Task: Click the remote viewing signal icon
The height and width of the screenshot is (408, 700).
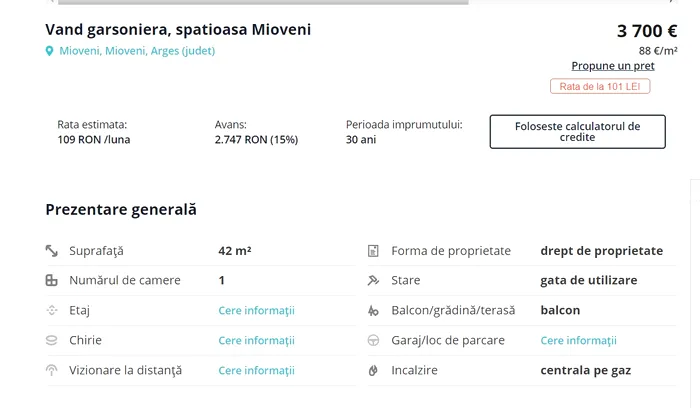Action: [x=52, y=370]
